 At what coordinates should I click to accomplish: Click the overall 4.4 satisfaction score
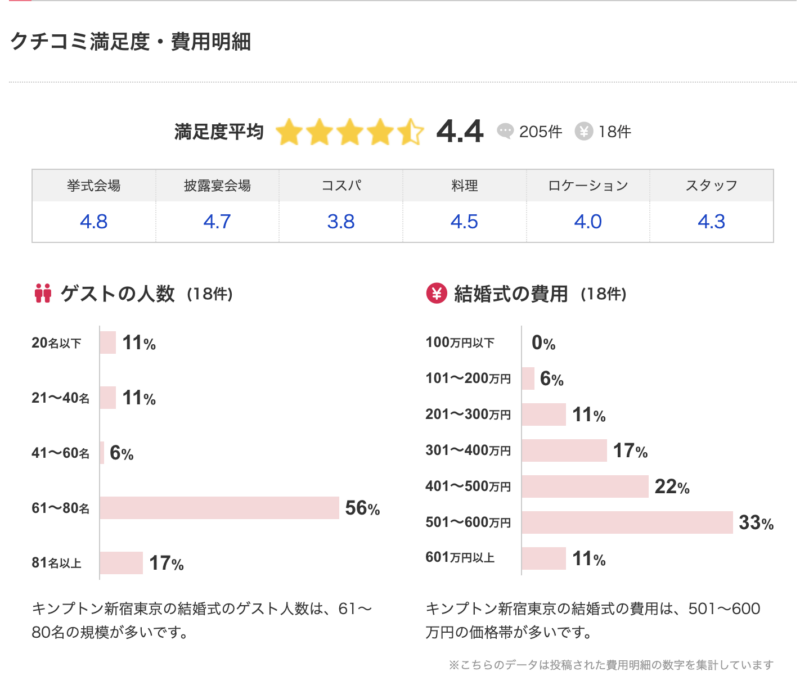click(460, 131)
